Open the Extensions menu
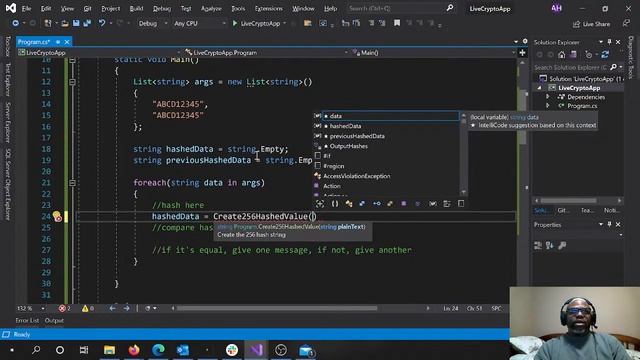 tap(269, 8)
